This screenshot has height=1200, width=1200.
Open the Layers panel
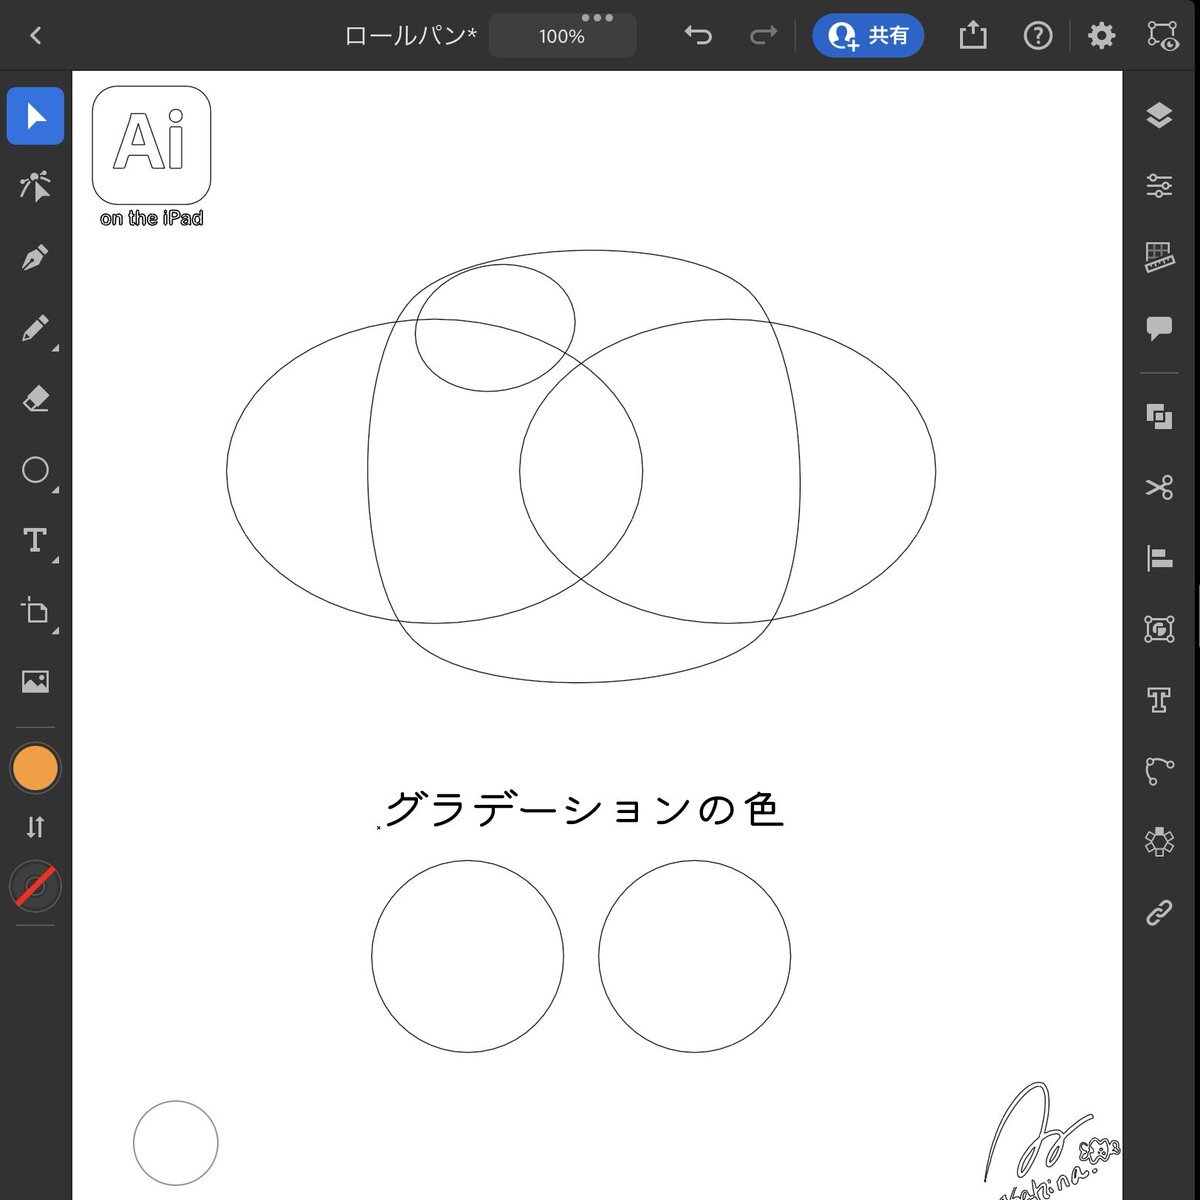point(1159,116)
